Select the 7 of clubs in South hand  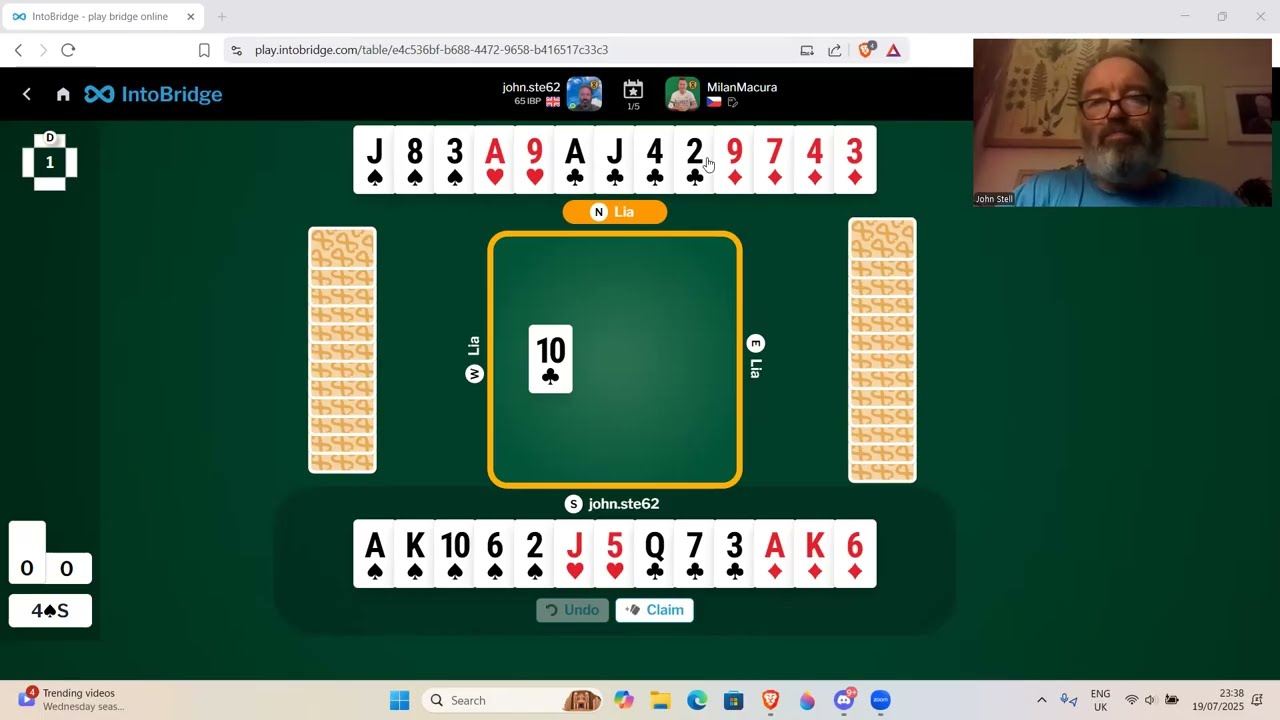point(694,554)
